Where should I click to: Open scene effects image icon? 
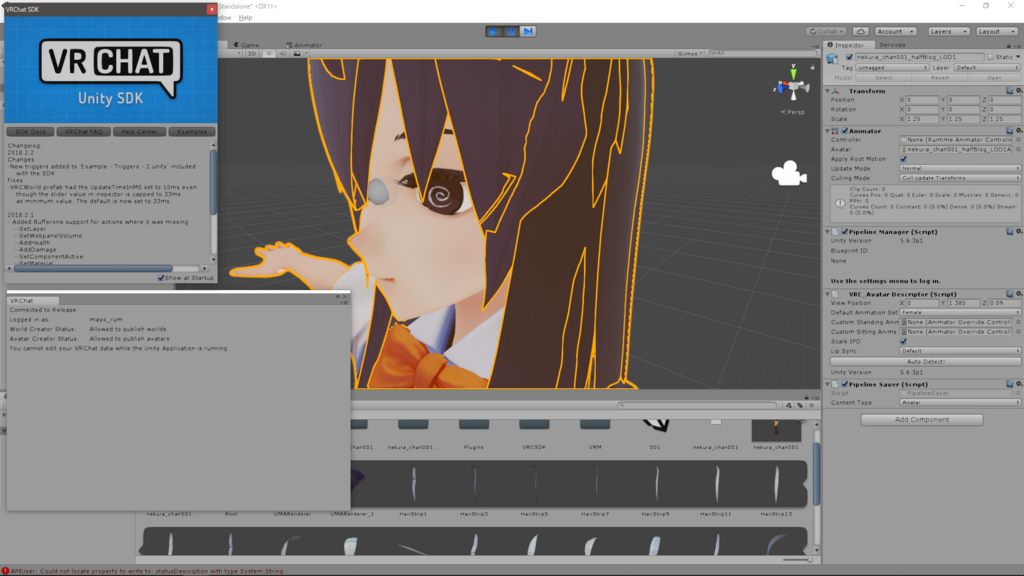tap(297, 54)
